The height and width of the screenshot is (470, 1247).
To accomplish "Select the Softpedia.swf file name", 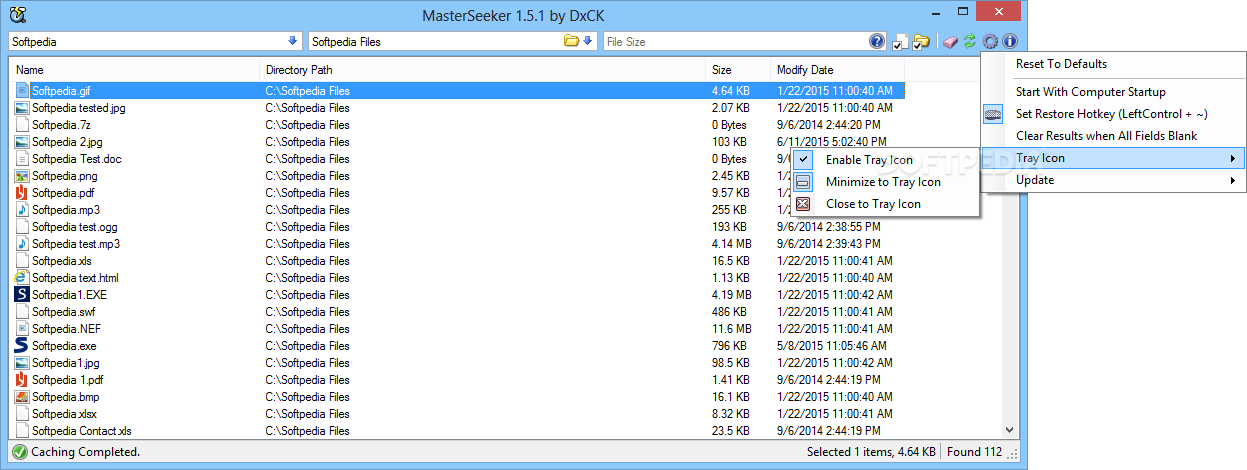I will tap(63, 311).
